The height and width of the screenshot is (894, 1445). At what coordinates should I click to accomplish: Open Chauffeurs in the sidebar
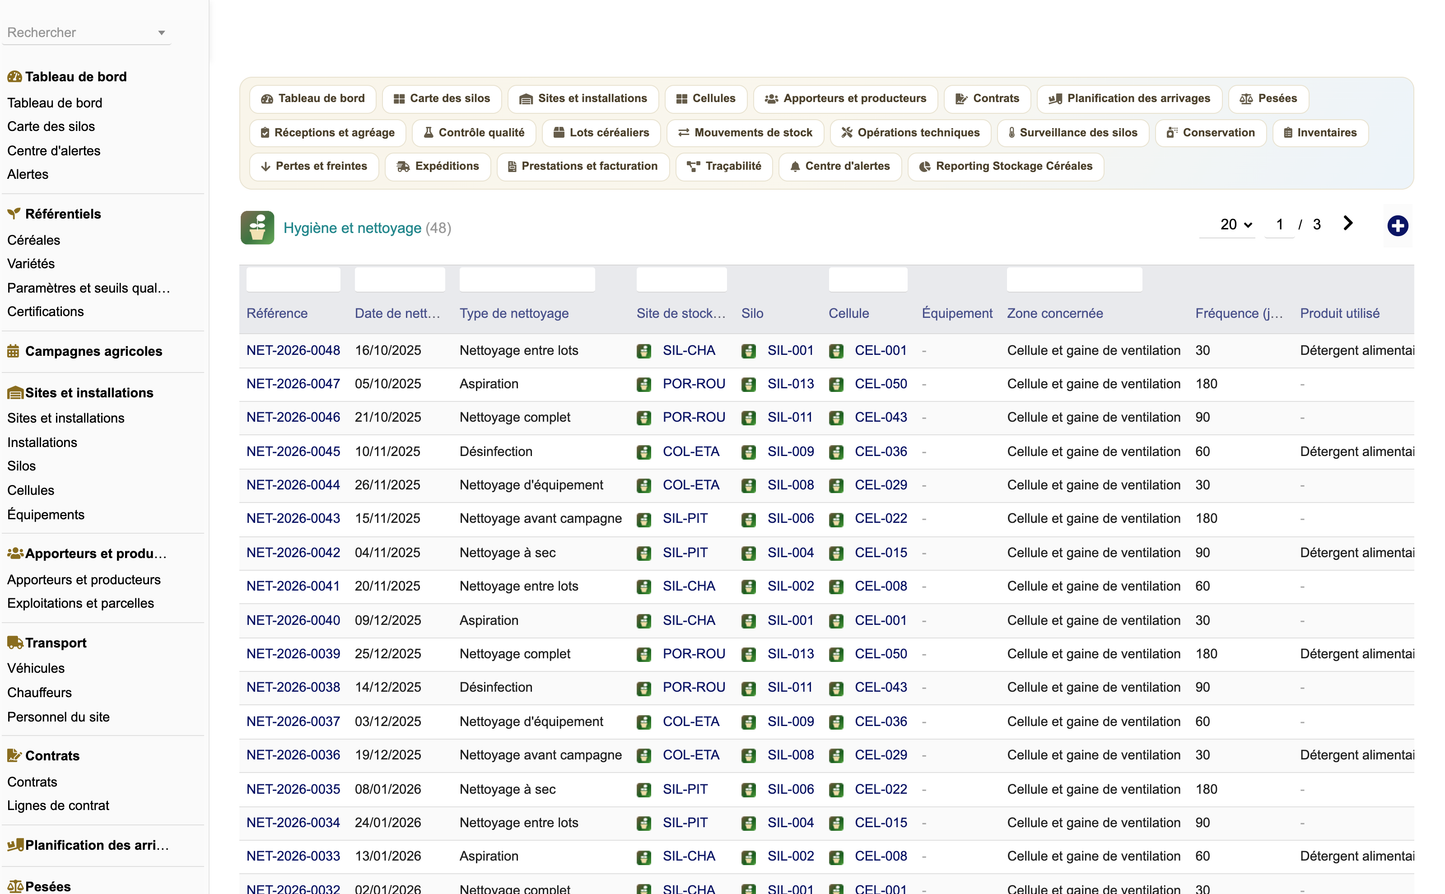pos(40,693)
